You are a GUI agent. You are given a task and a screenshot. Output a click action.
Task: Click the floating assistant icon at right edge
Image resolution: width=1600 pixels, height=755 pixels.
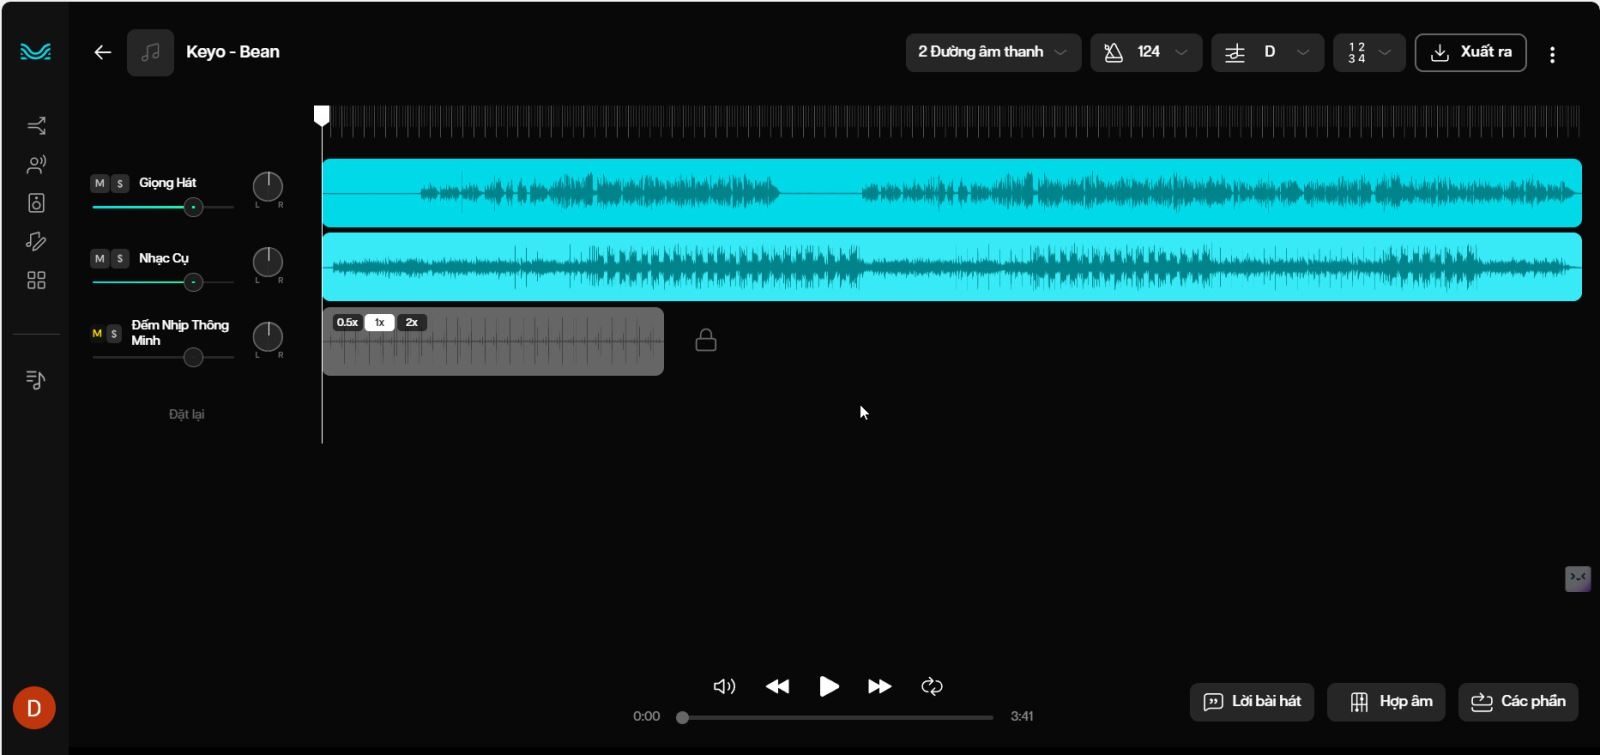click(x=1578, y=578)
